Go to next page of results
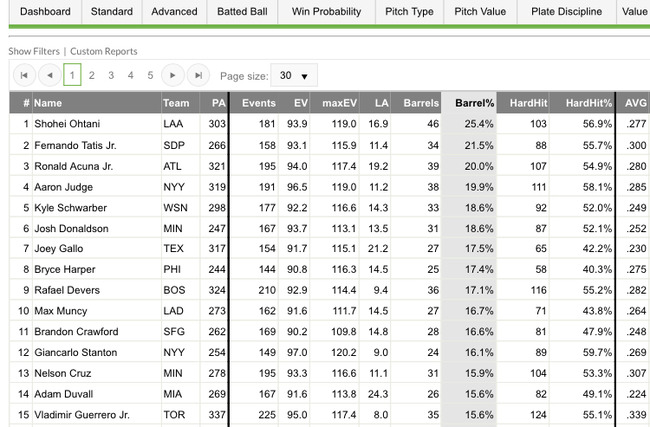The width and height of the screenshot is (650, 427). [172, 75]
